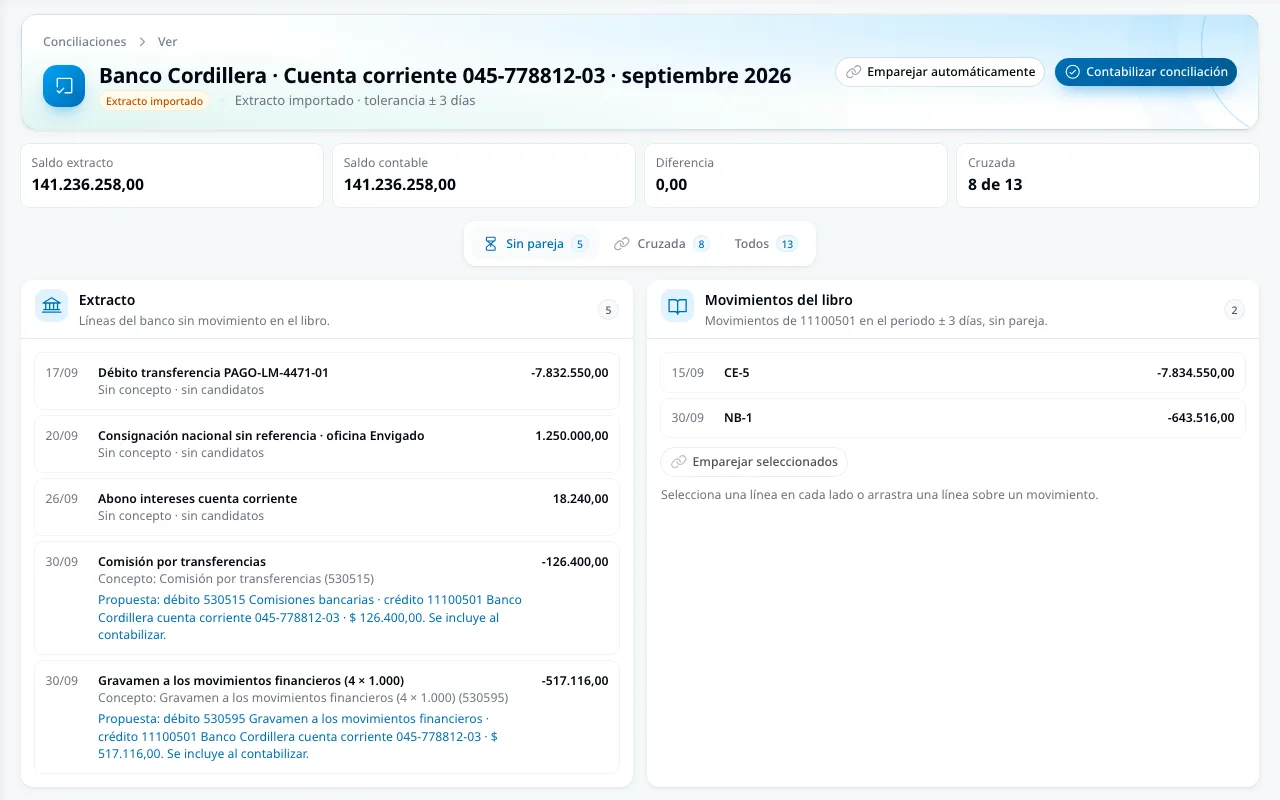Click Contabilizar conciliación button
Viewport: 1280px width, 800px height.
point(1146,72)
